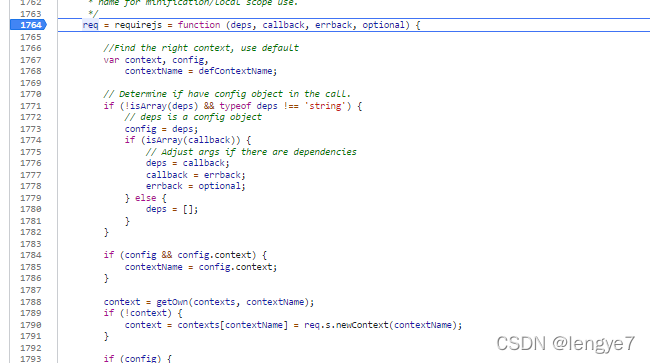Click line number 1766 in the gutter

point(31,48)
